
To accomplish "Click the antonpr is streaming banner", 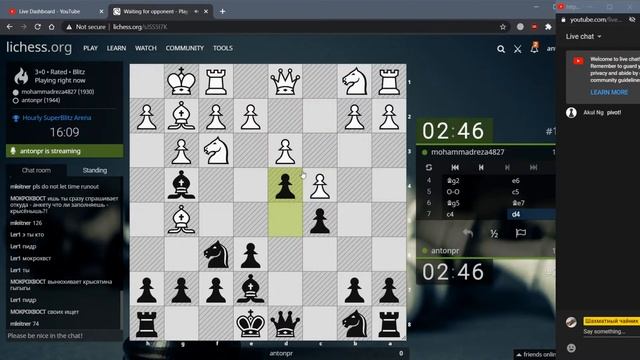I will click(x=64, y=151).
